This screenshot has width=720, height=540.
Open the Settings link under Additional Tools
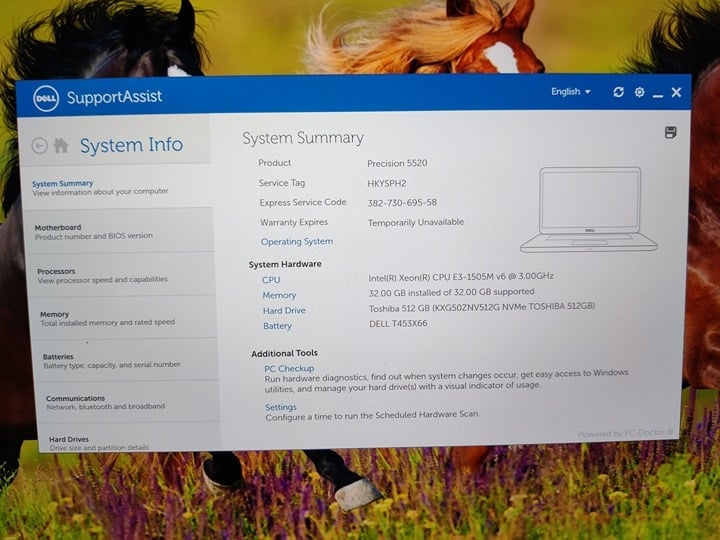tap(281, 407)
